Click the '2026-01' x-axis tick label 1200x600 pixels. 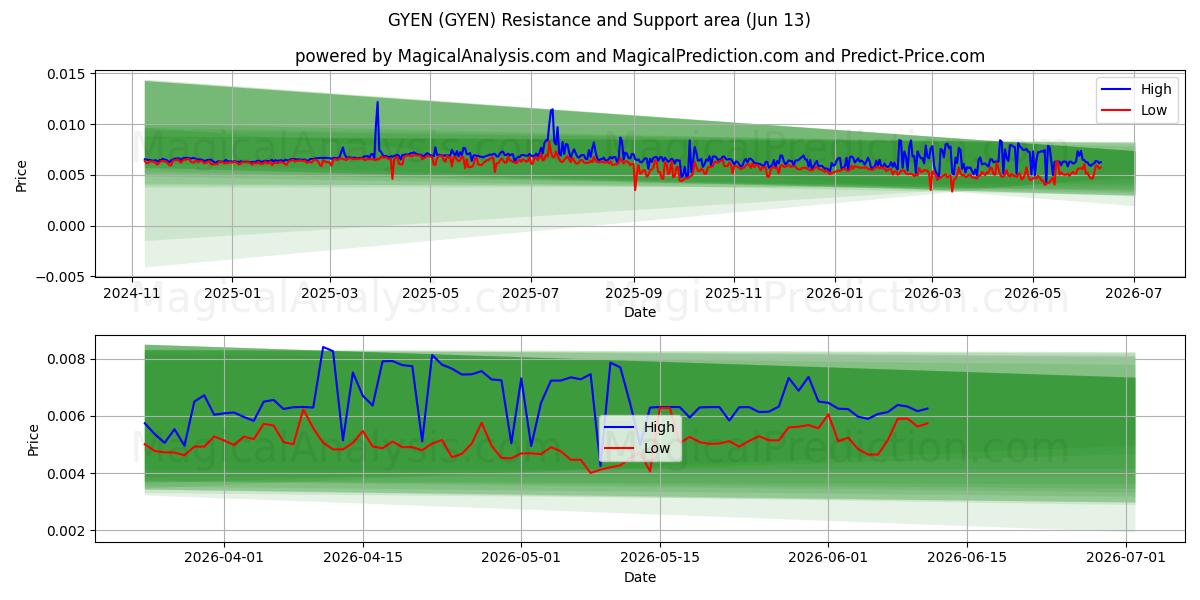click(x=834, y=294)
